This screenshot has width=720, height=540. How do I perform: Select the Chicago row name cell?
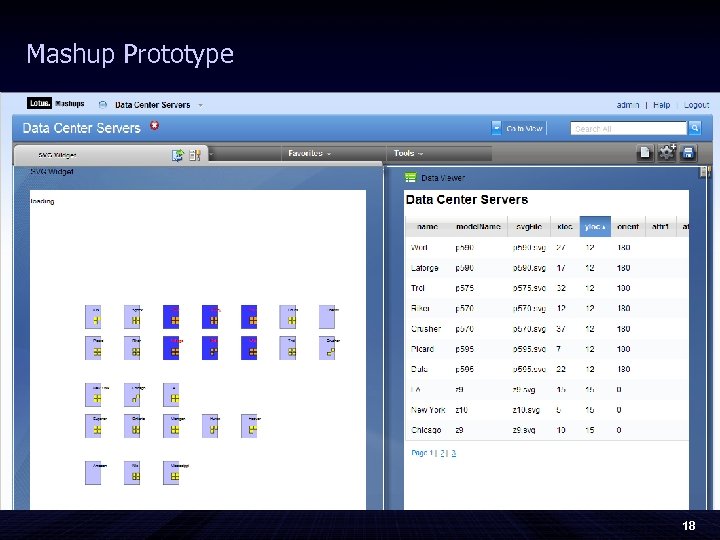426,430
